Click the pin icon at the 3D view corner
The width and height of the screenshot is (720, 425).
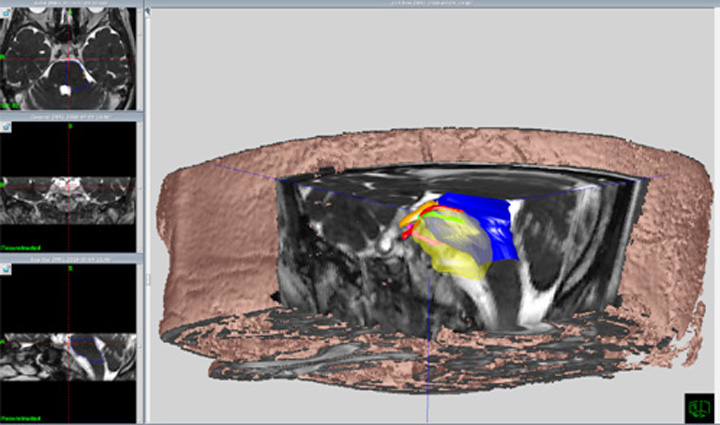(x=148, y=11)
